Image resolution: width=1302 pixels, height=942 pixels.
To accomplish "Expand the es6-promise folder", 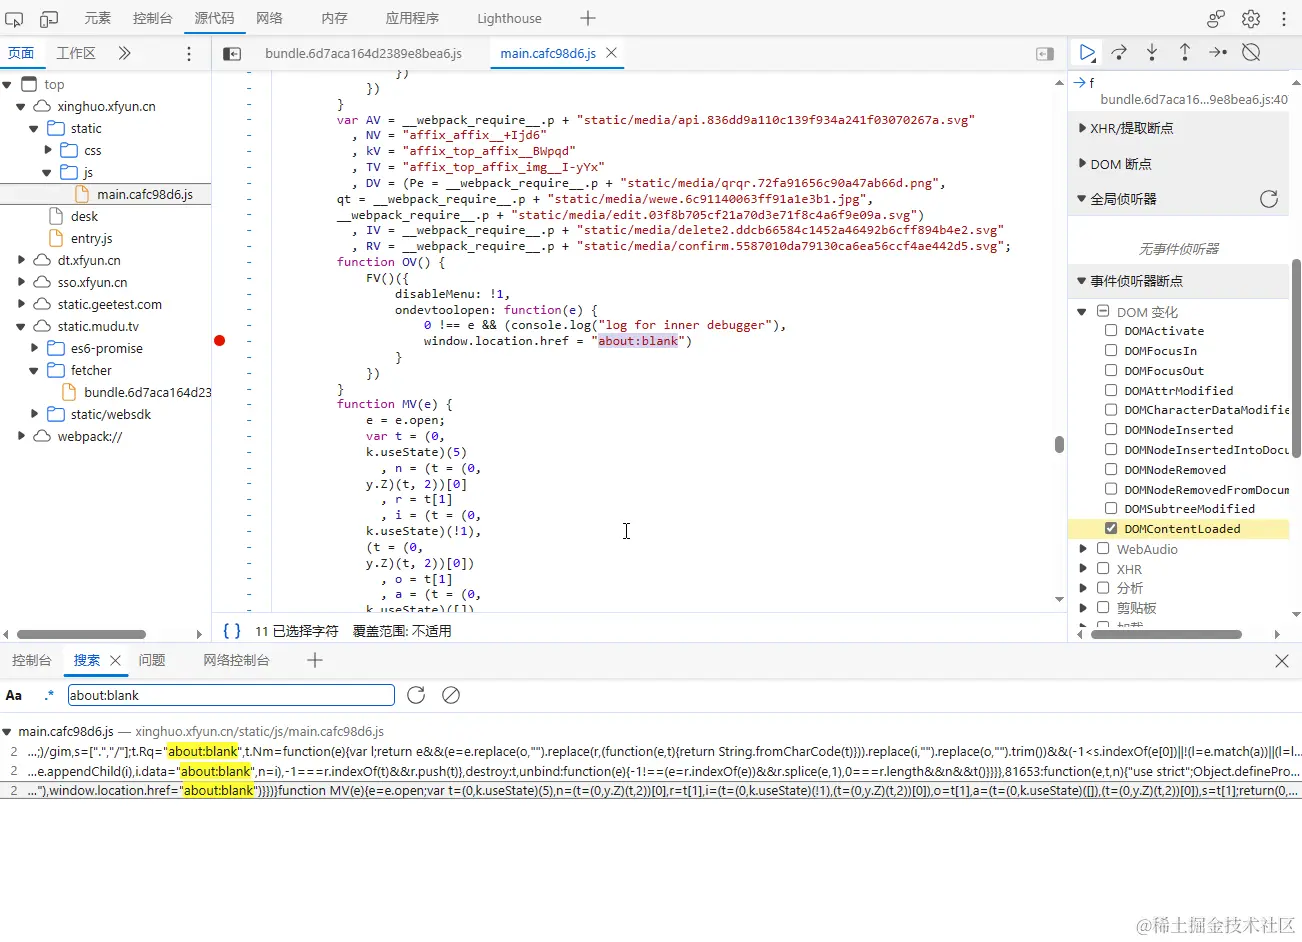I will (x=35, y=348).
